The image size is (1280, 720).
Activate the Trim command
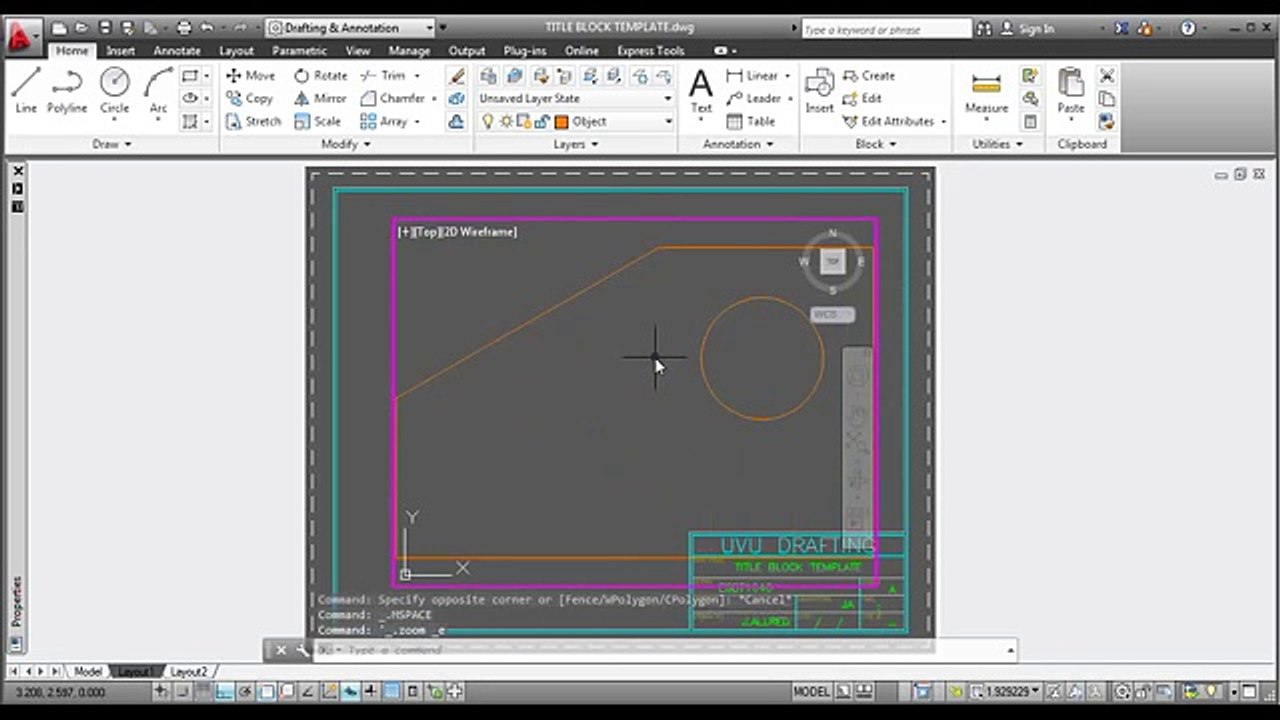(383, 75)
